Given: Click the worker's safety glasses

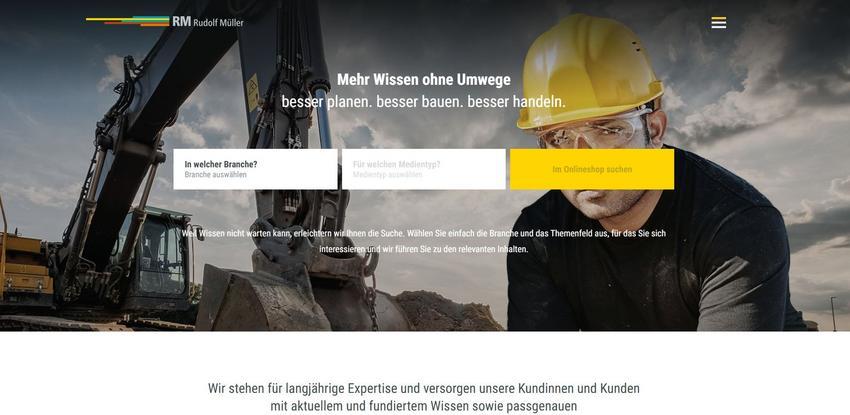Looking at the screenshot, I should (x=594, y=130).
